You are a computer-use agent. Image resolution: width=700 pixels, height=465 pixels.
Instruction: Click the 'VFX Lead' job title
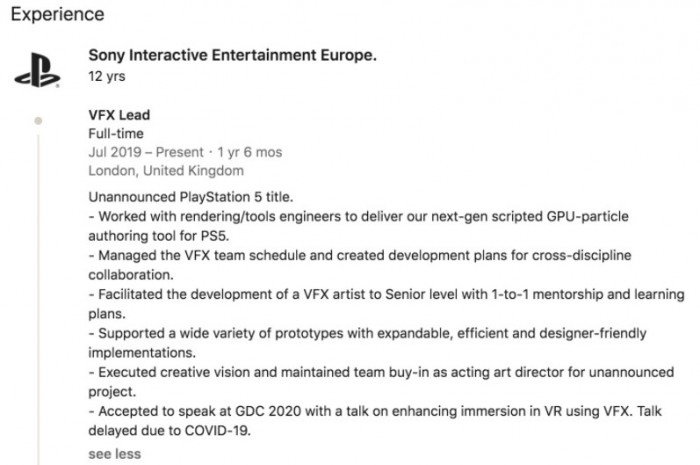pos(120,115)
